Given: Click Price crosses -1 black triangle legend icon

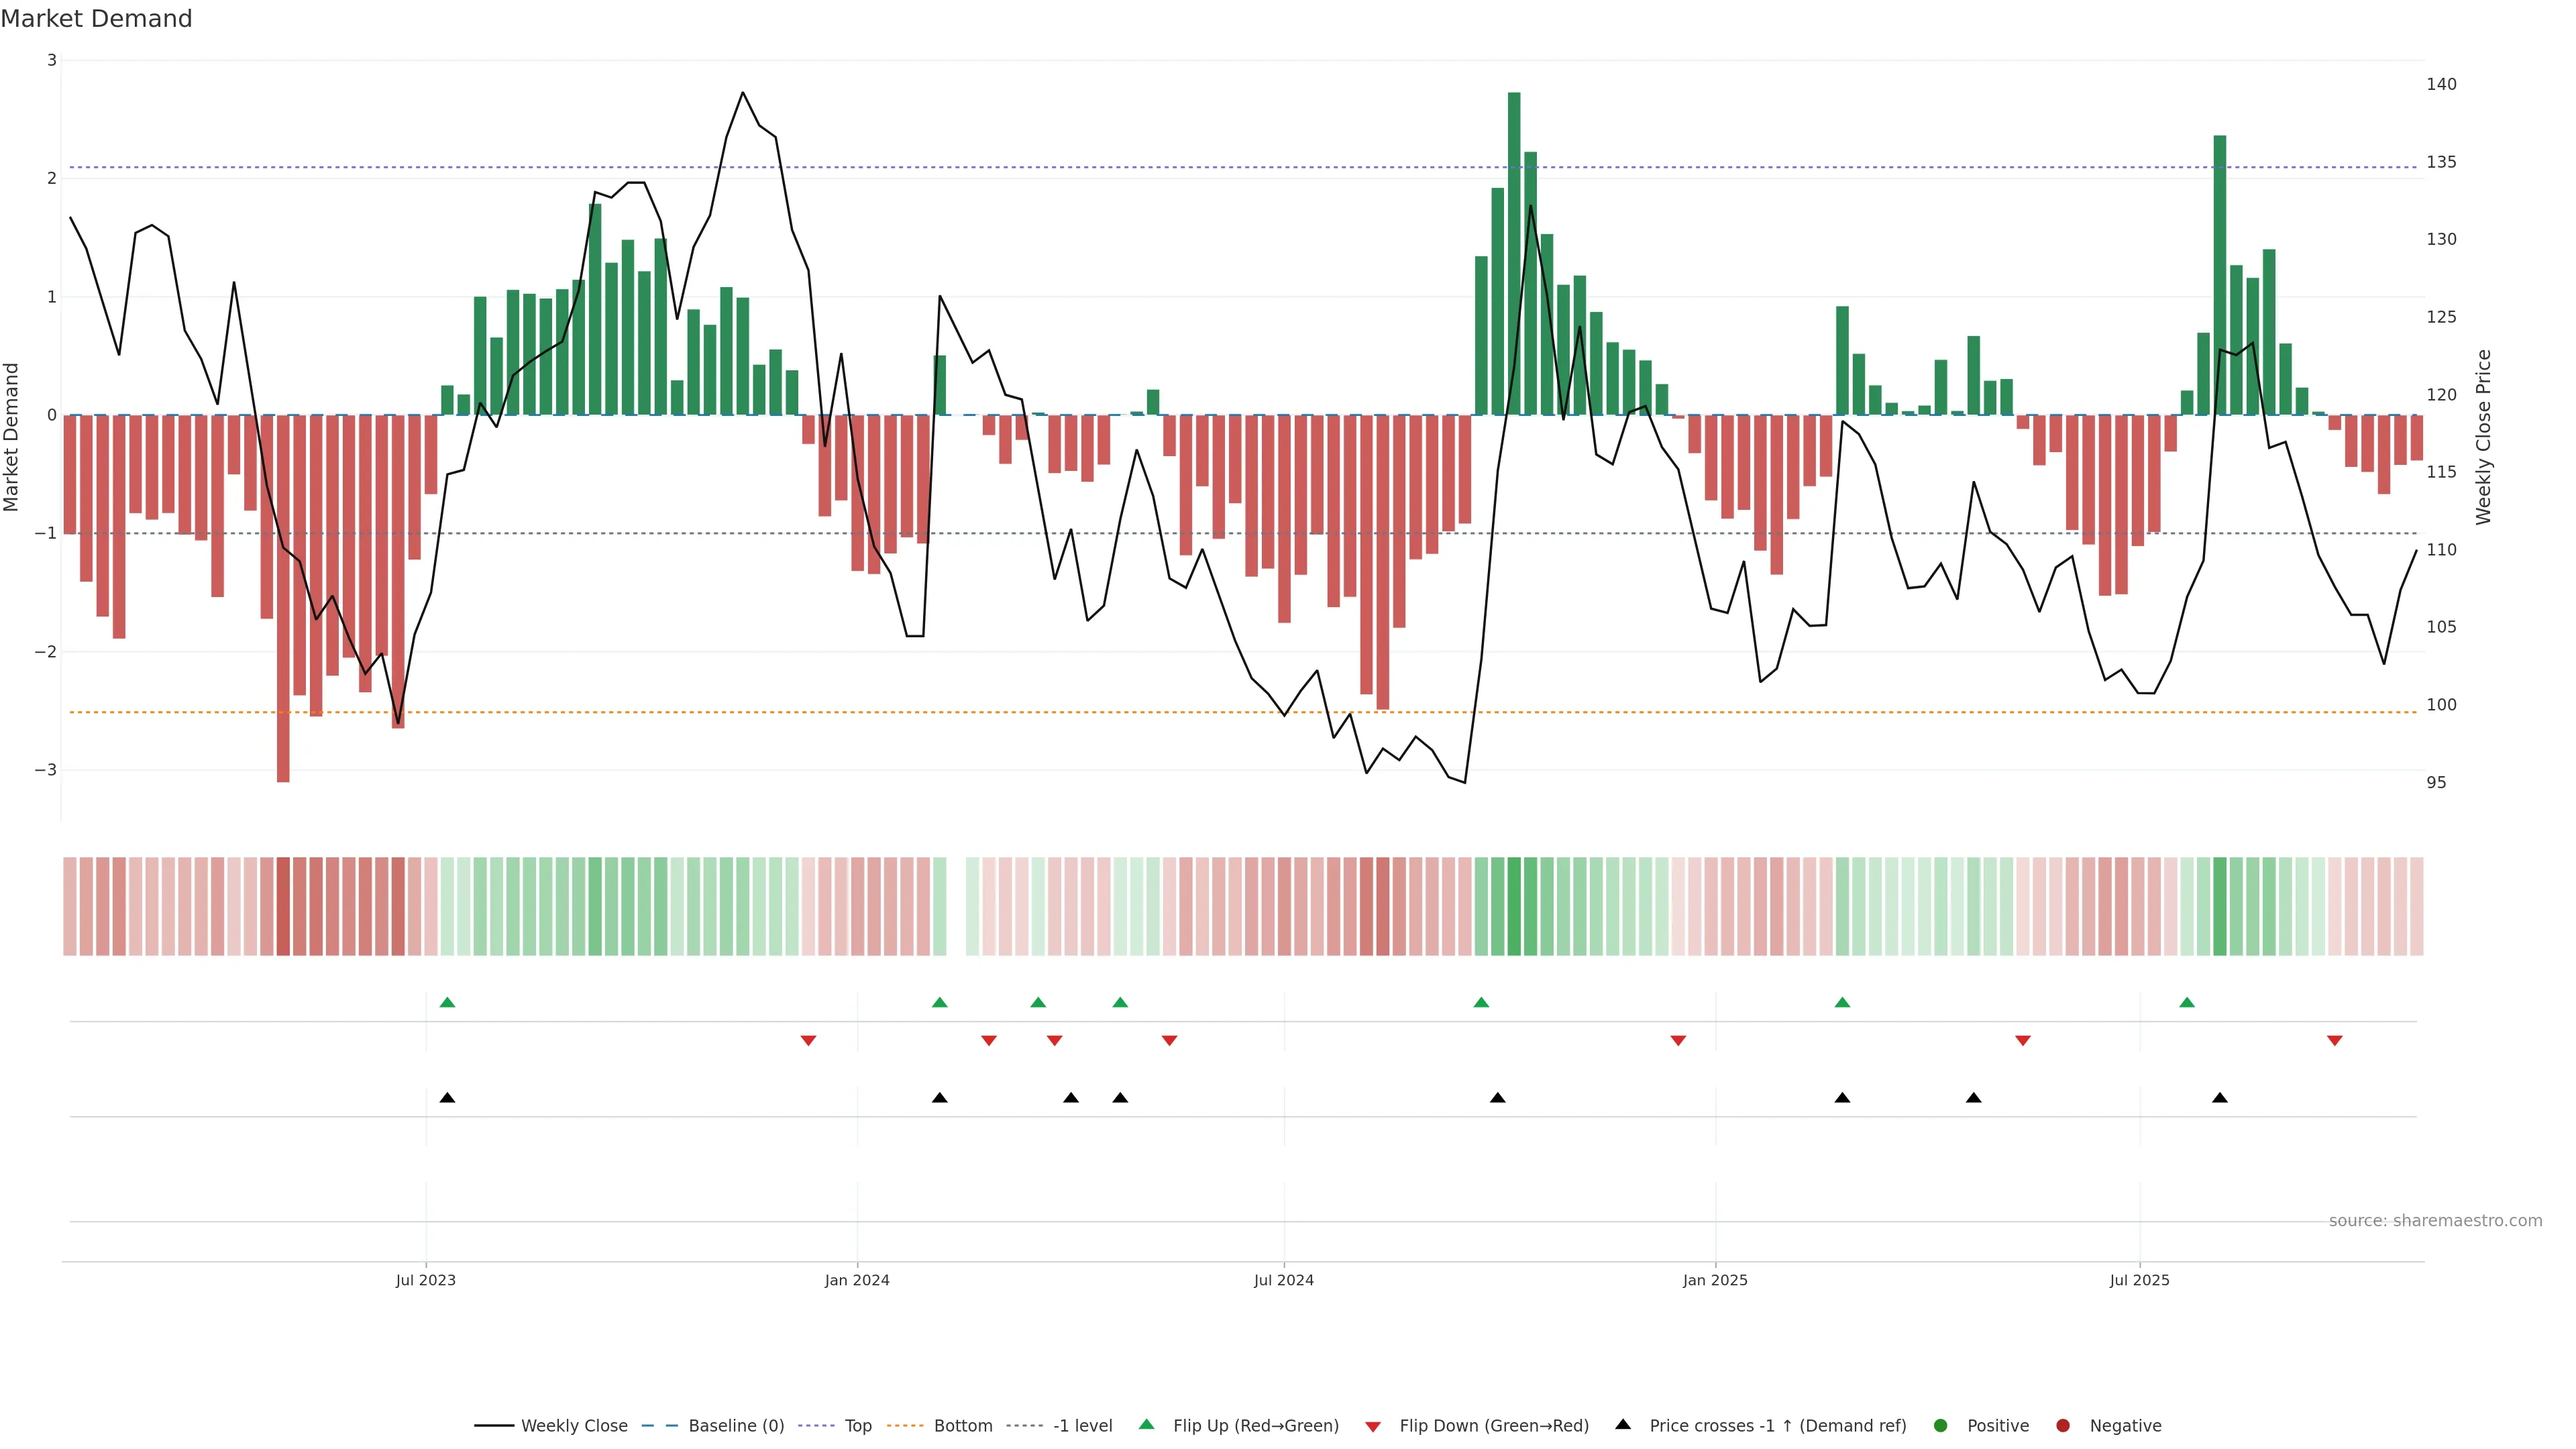Looking at the screenshot, I should pyautogui.click(x=1622, y=1424).
